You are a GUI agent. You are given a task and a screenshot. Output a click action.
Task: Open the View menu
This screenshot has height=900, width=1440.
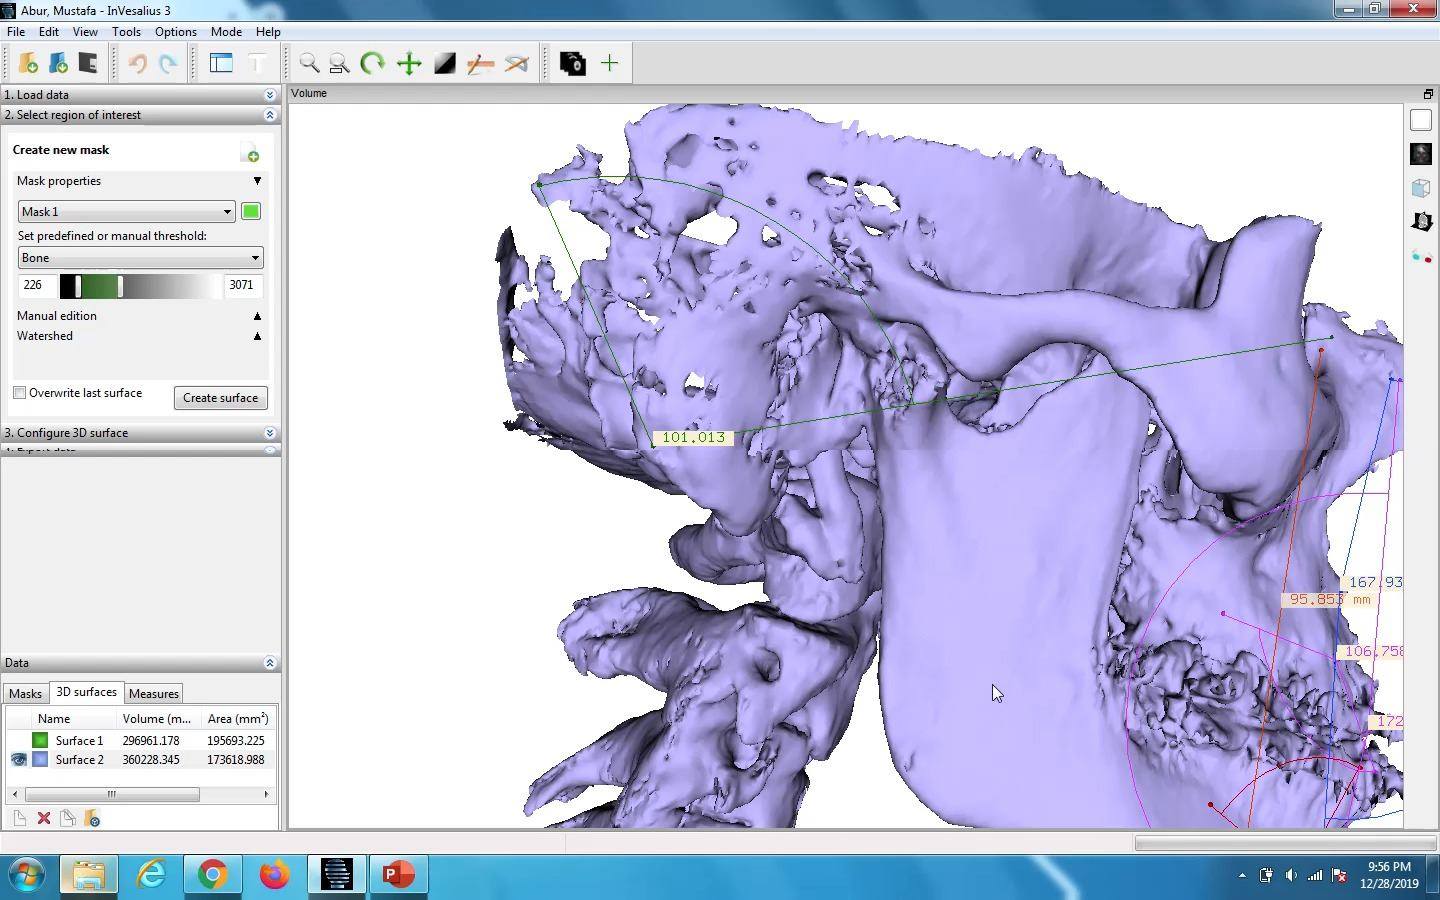point(85,32)
